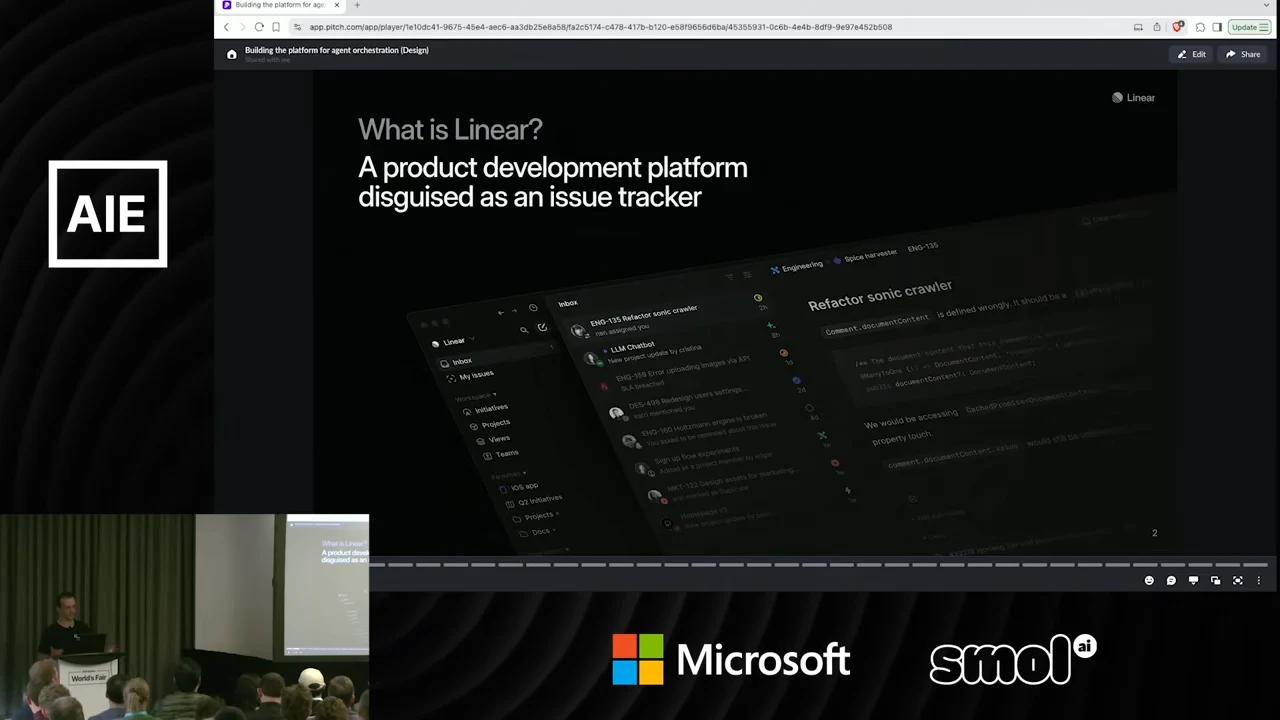
Task: Open the slide comments bubble
Action: tap(1171, 581)
